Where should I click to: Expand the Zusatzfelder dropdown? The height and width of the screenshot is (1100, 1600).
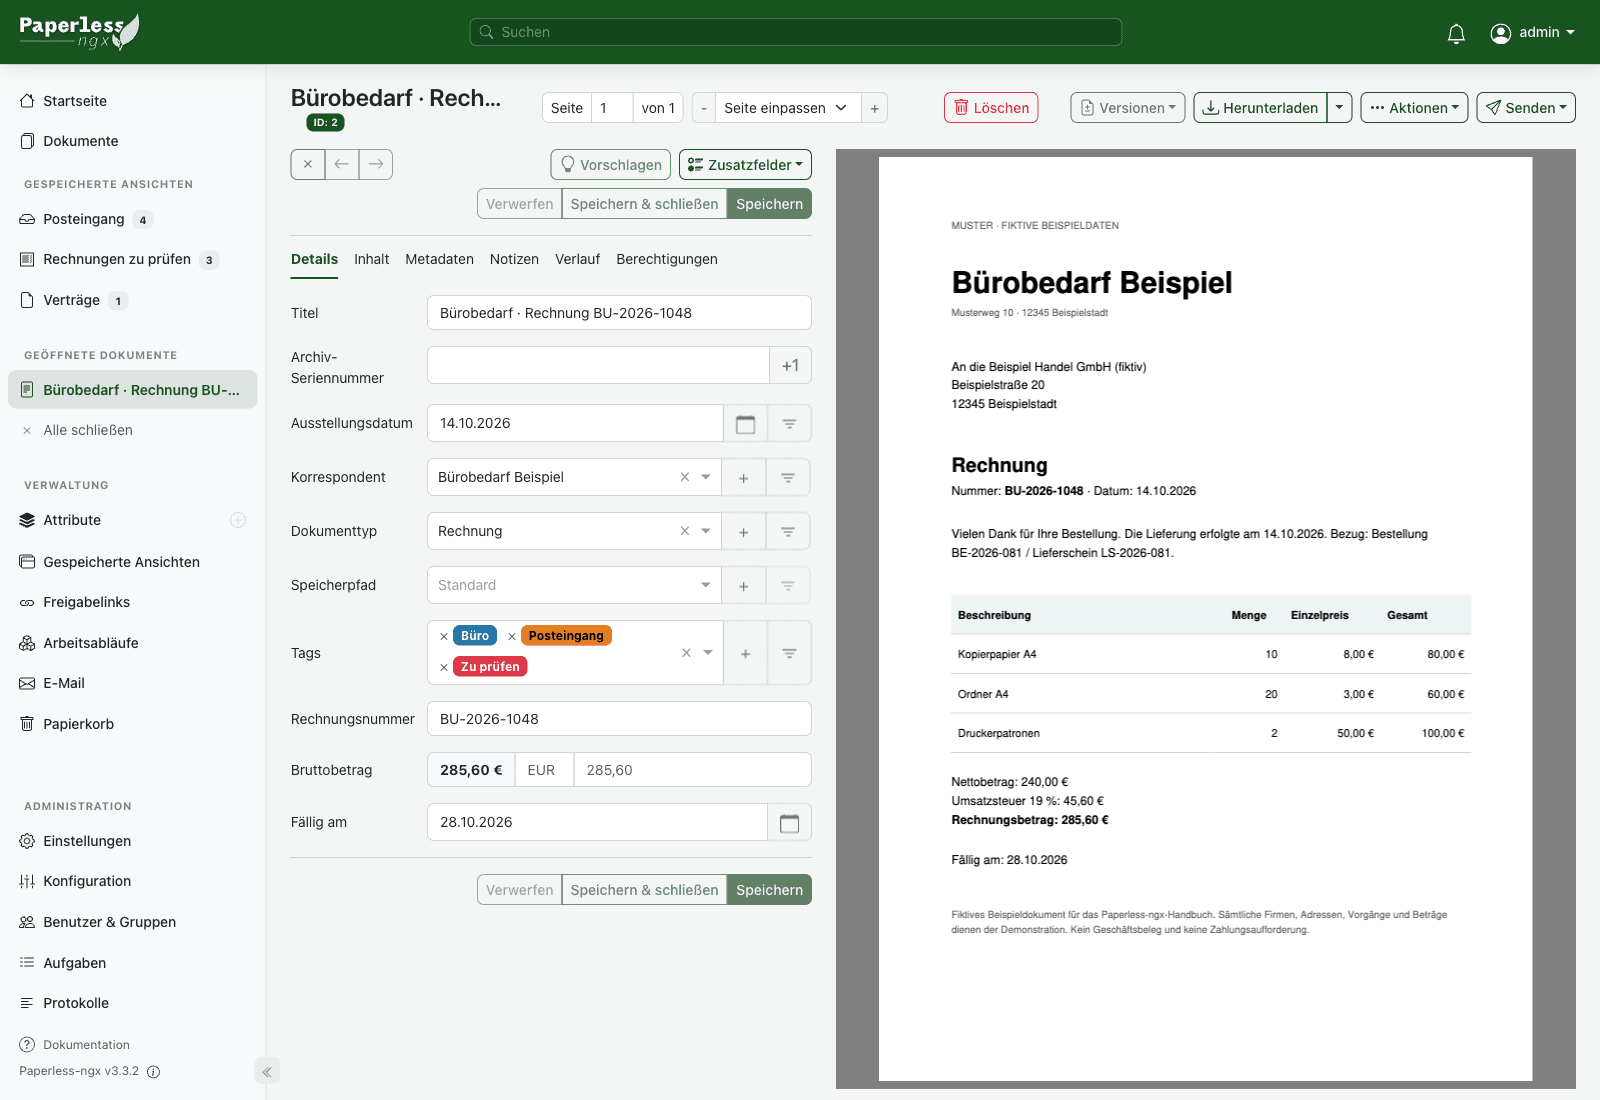pos(745,164)
